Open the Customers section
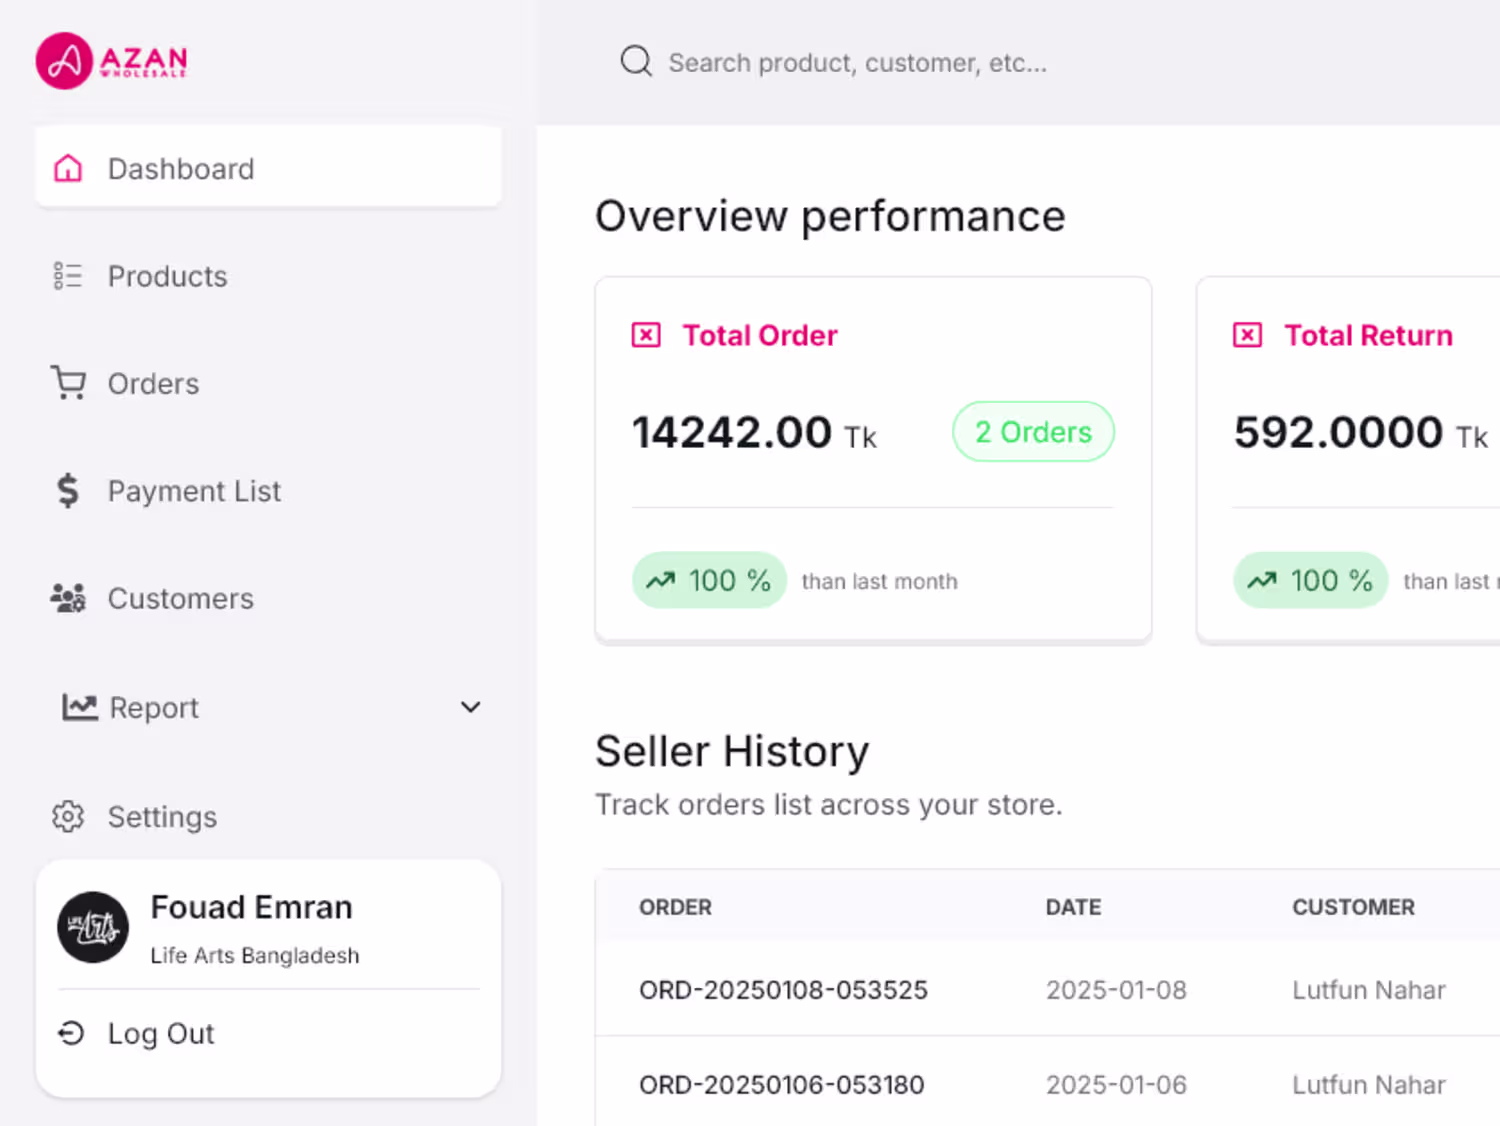The height and width of the screenshot is (1126, 1500). 180,598
